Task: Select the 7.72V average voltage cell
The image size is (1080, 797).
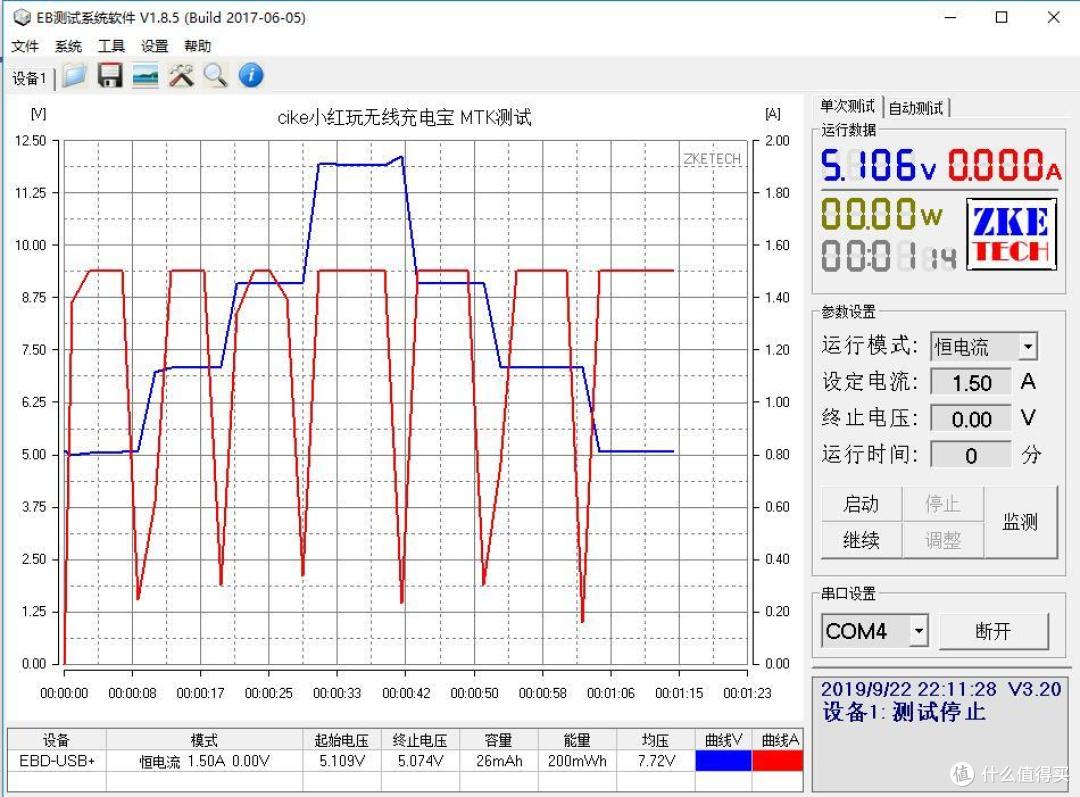Action: [656, 760]
